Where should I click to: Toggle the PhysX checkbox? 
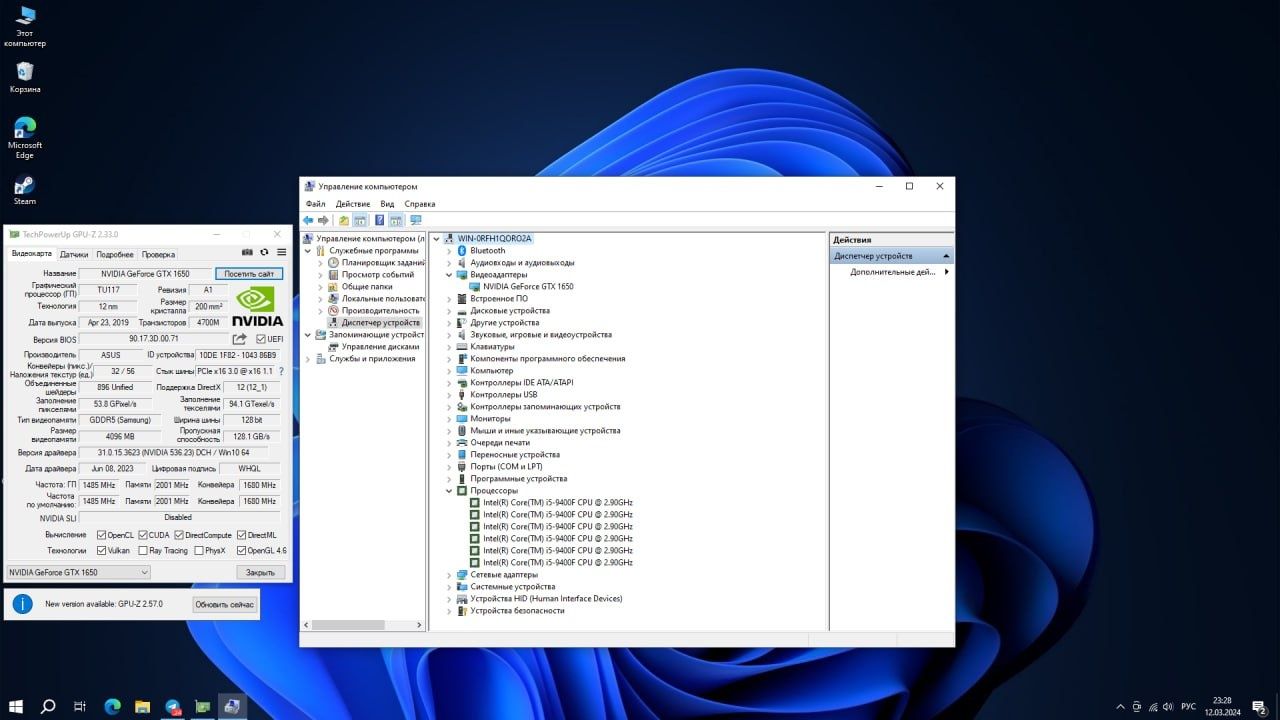(x=199, y=550)
